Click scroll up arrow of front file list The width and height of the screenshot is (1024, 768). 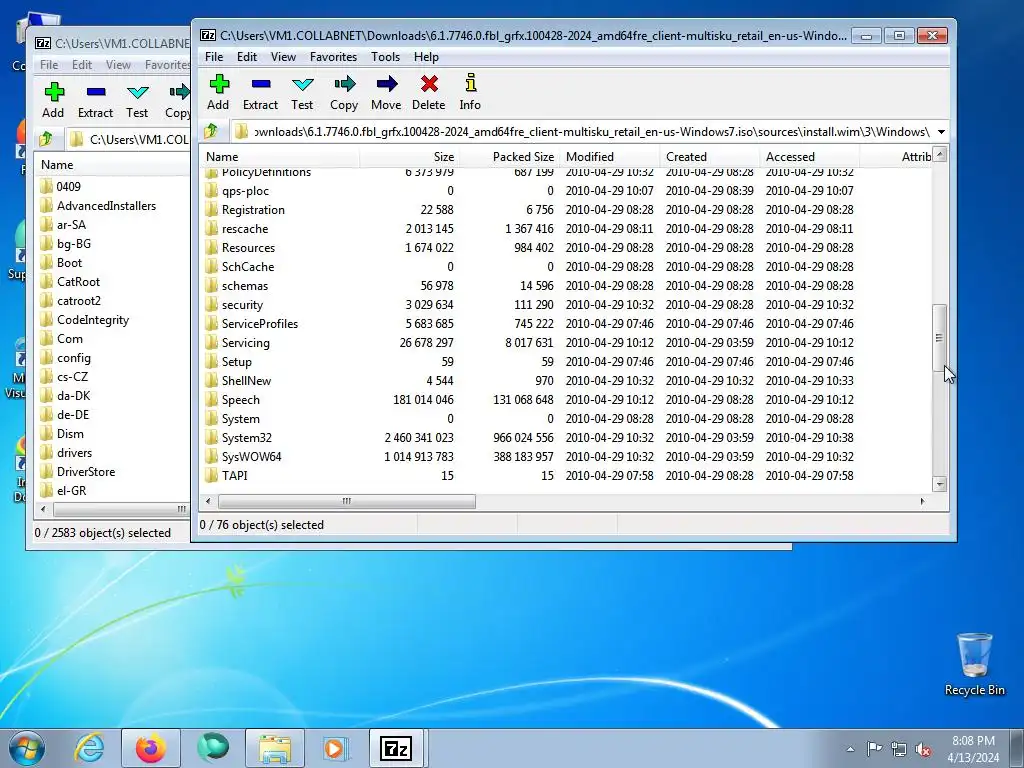(940, 155)
